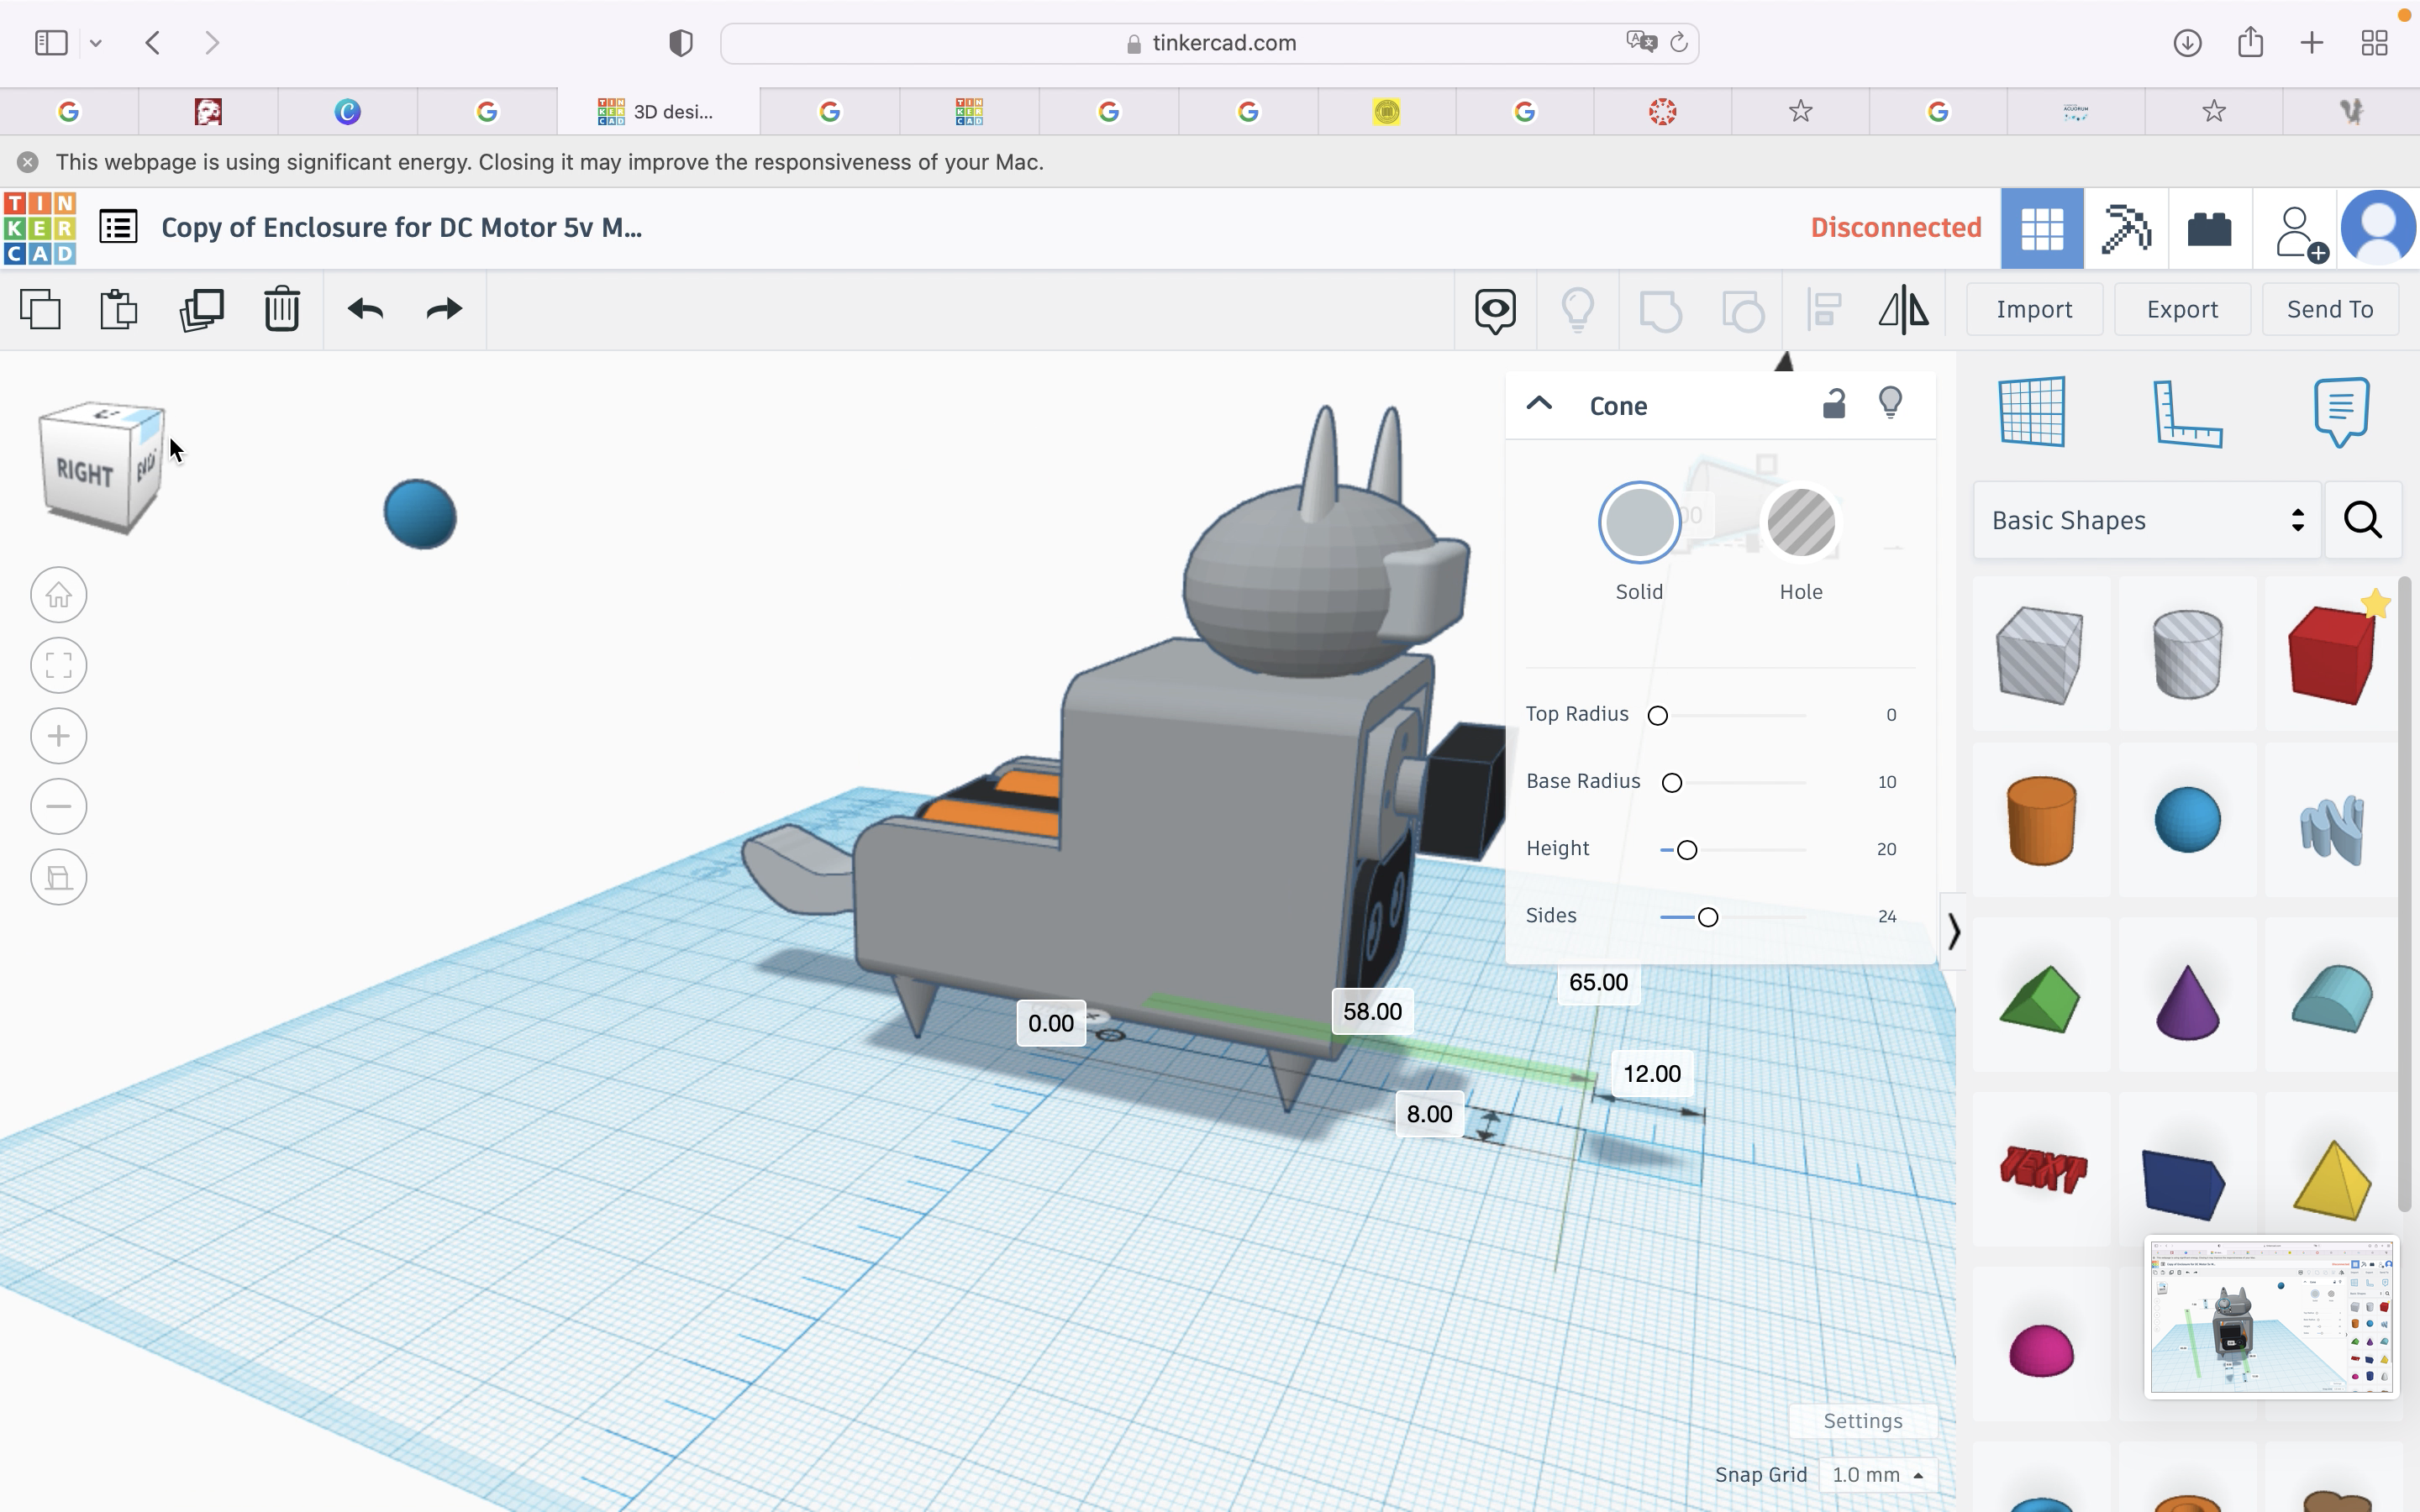Viewport: 2420px width, 1512px height.
Task: Open the Bricks mode
Action: [2209, 228]
